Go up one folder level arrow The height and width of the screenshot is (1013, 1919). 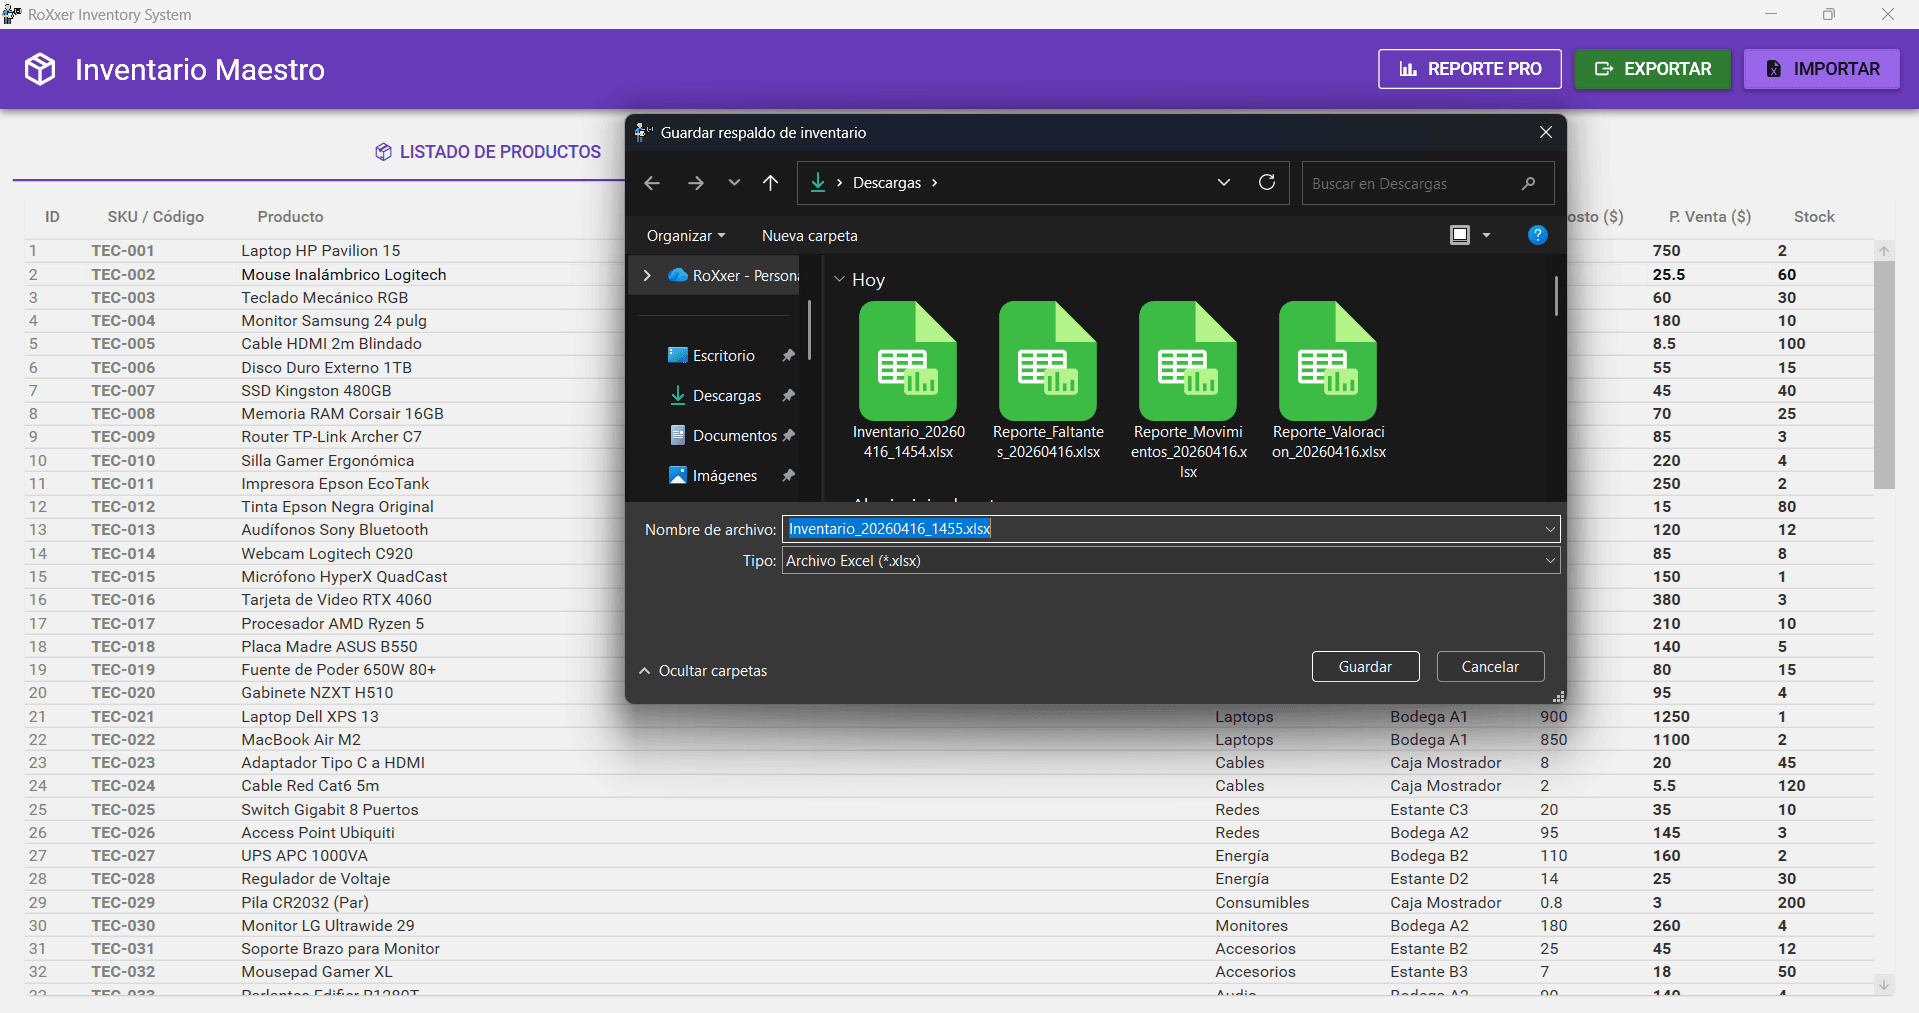point(770,183)
